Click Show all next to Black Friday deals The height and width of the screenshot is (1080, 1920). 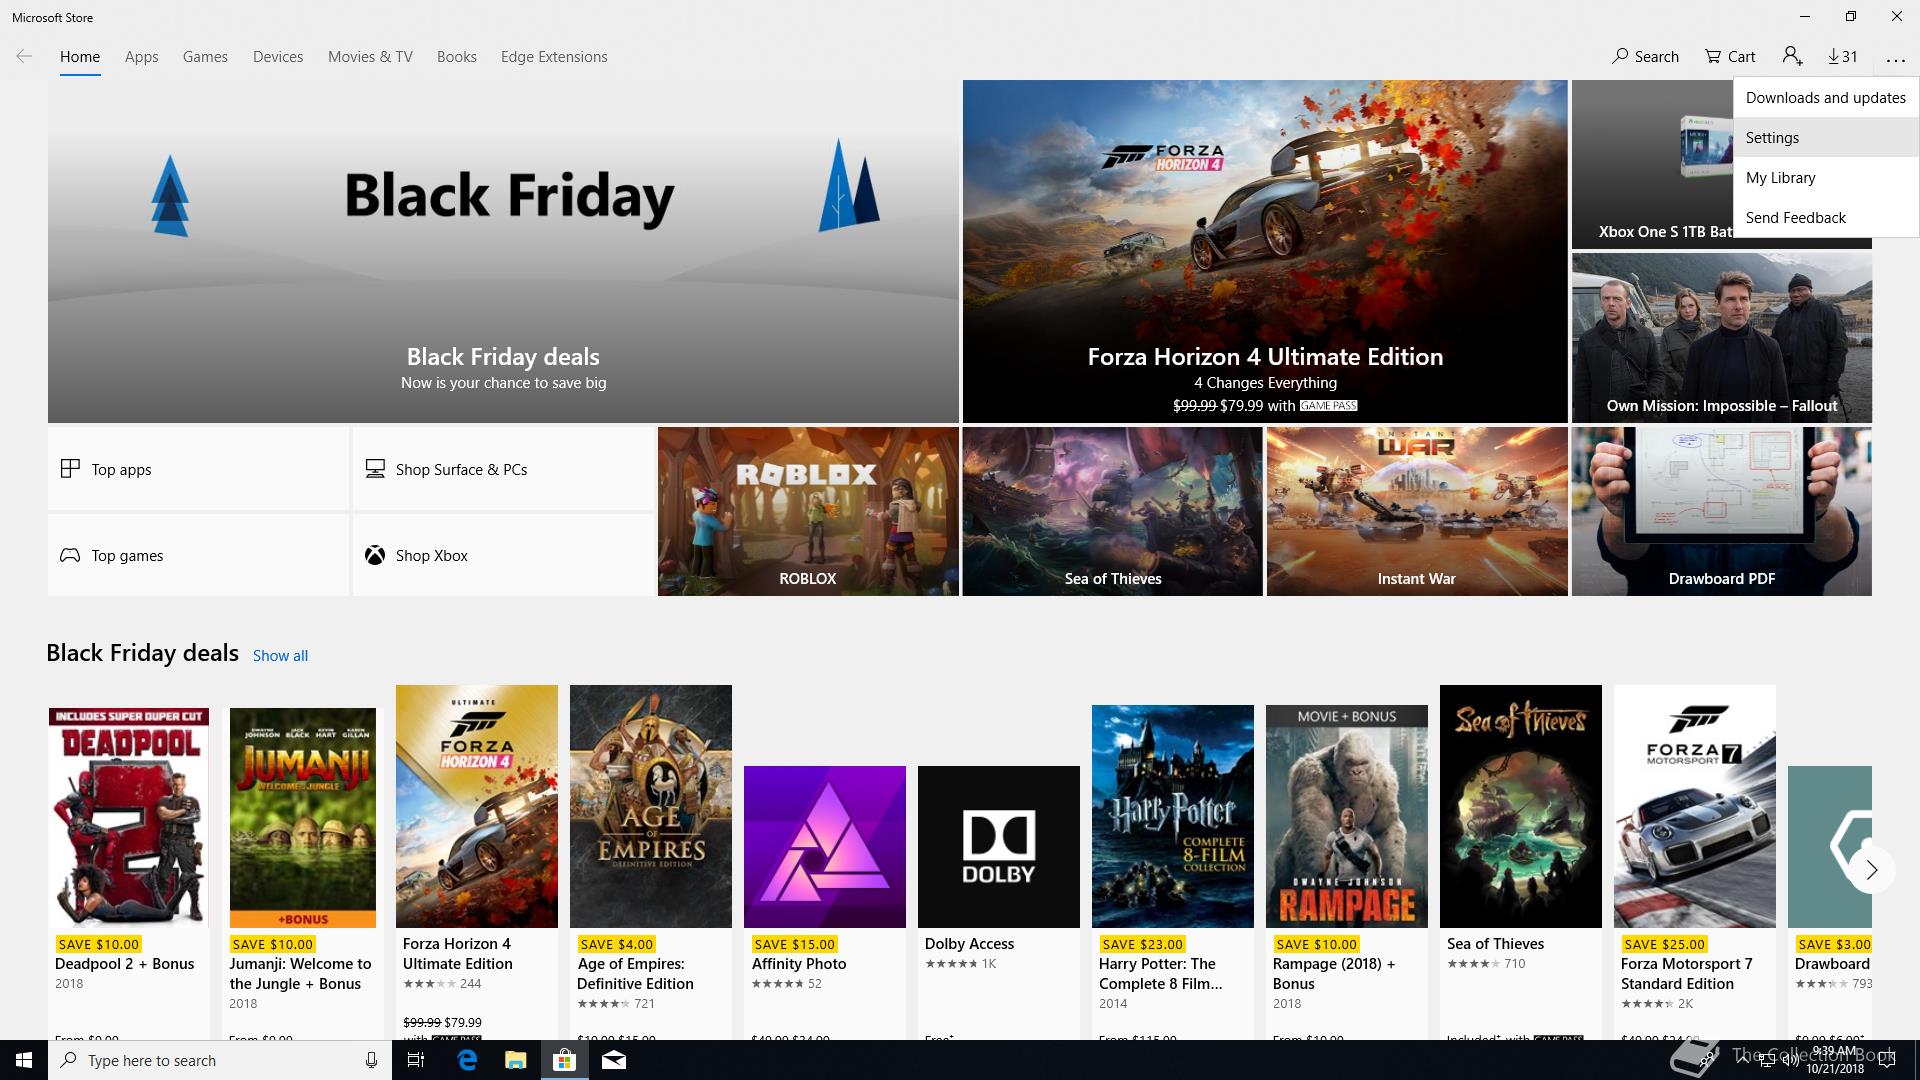[280, 655]
